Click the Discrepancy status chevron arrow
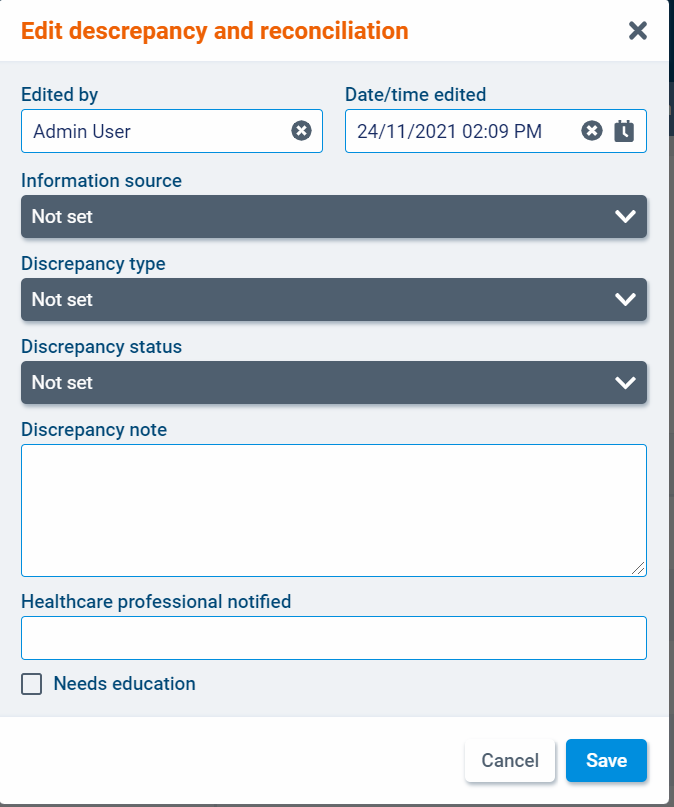Viewport: 674px width, 807px height. (625, 382)
